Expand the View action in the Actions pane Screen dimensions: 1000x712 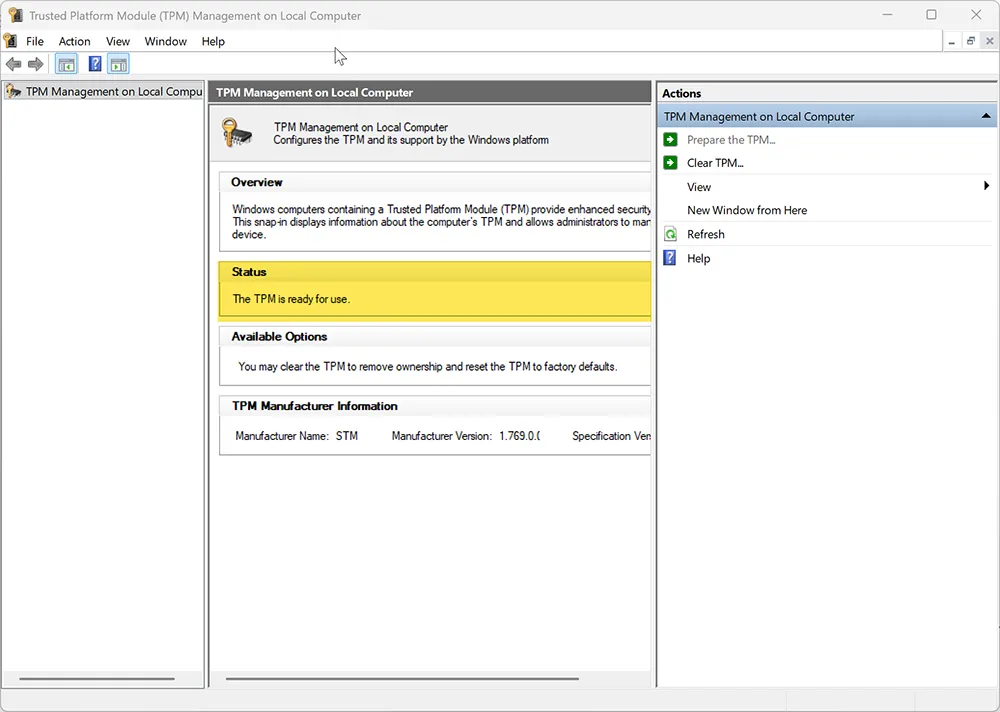[x=698, y=186]
